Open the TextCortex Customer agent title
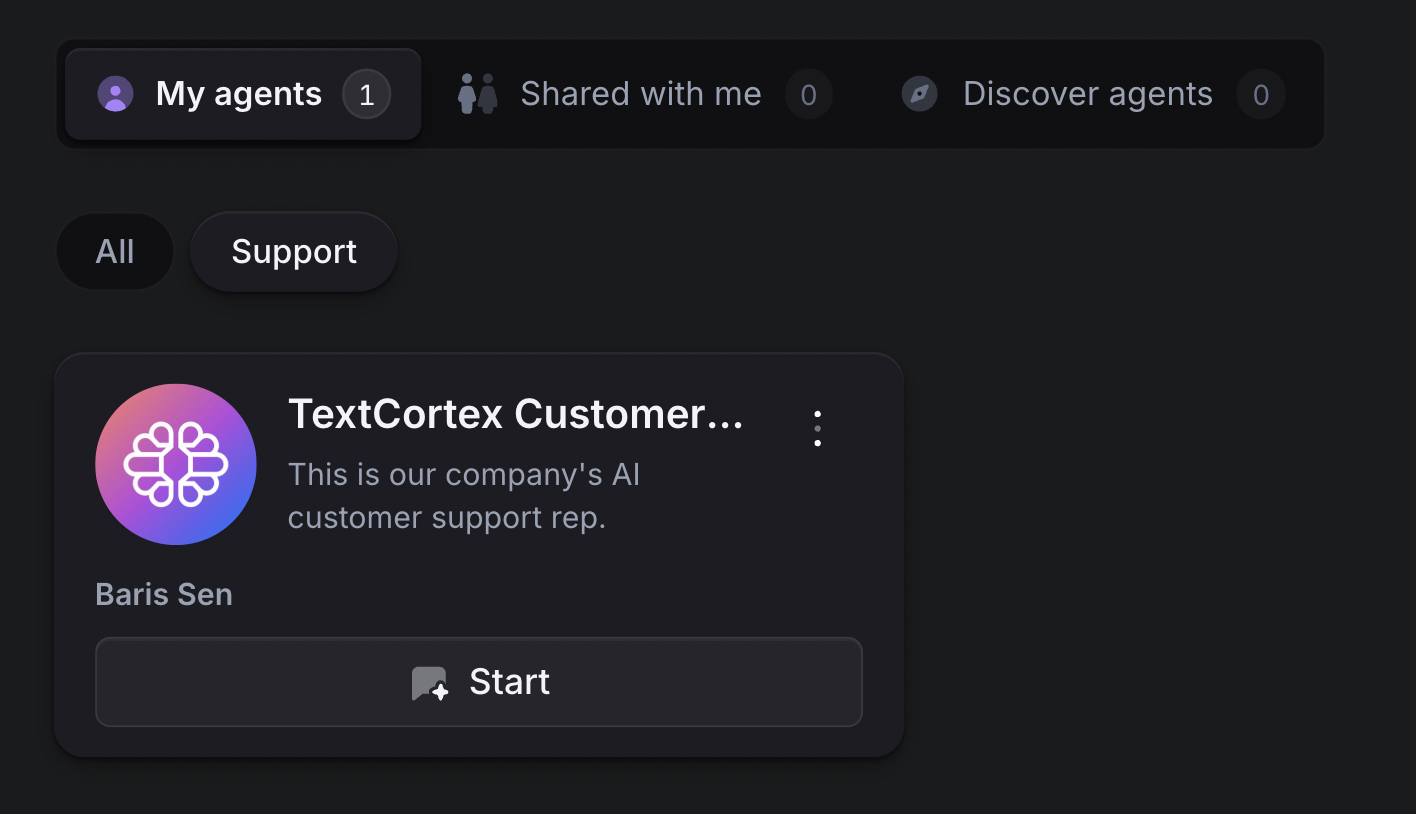The width and height of the screenshot is (1416, 814). [x=516, y=414]
